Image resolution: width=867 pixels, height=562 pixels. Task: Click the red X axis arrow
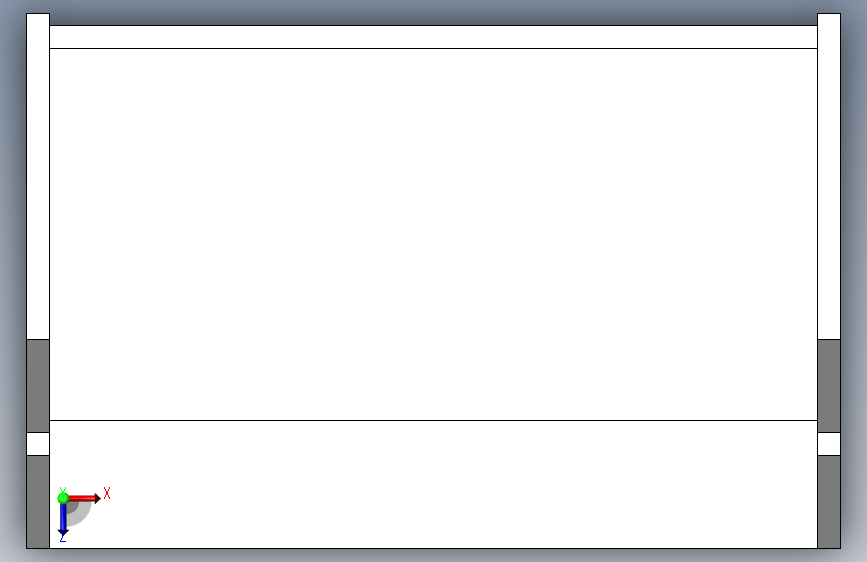point(84,498)
